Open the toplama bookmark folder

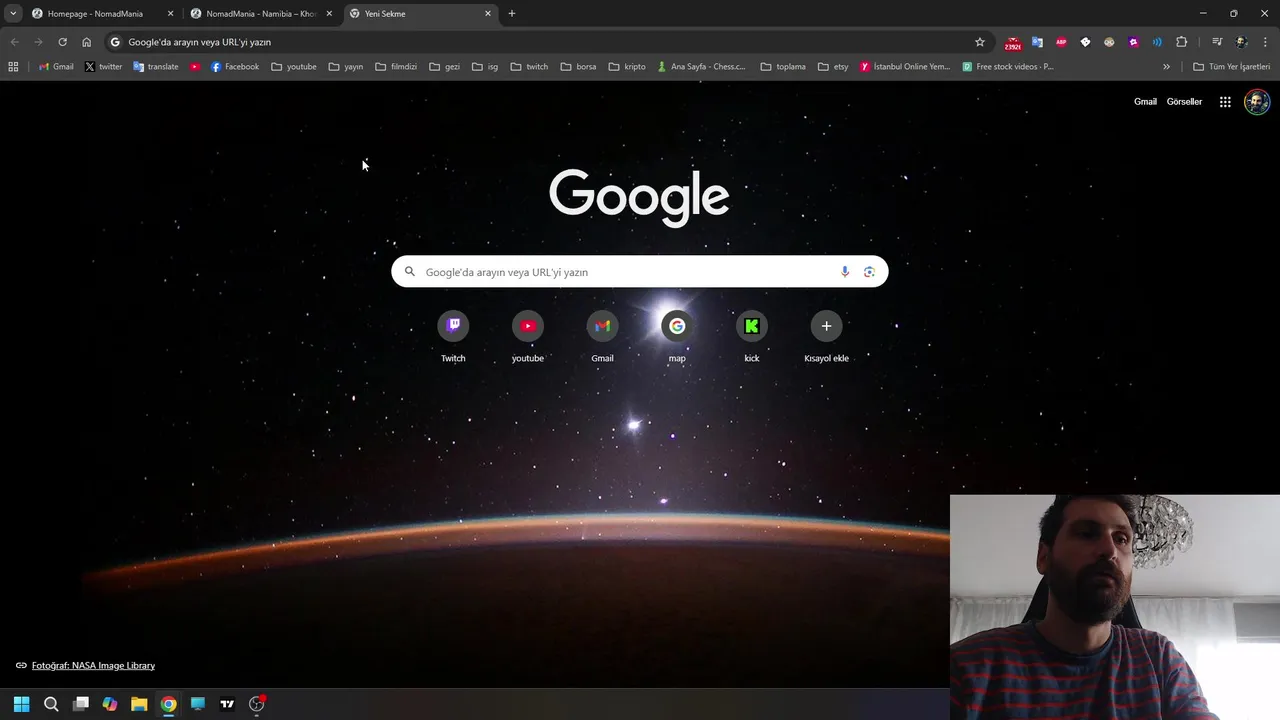(x=783, y=67)
